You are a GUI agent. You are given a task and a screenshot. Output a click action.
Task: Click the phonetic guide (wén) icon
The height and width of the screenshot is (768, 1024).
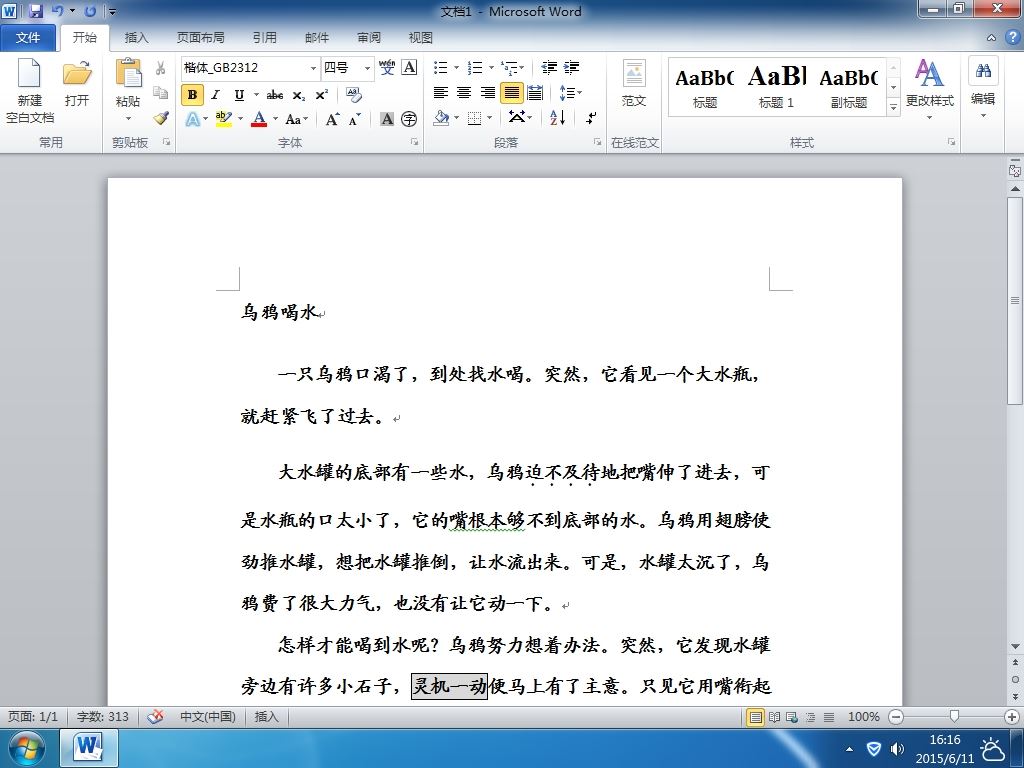pos(387,67)
